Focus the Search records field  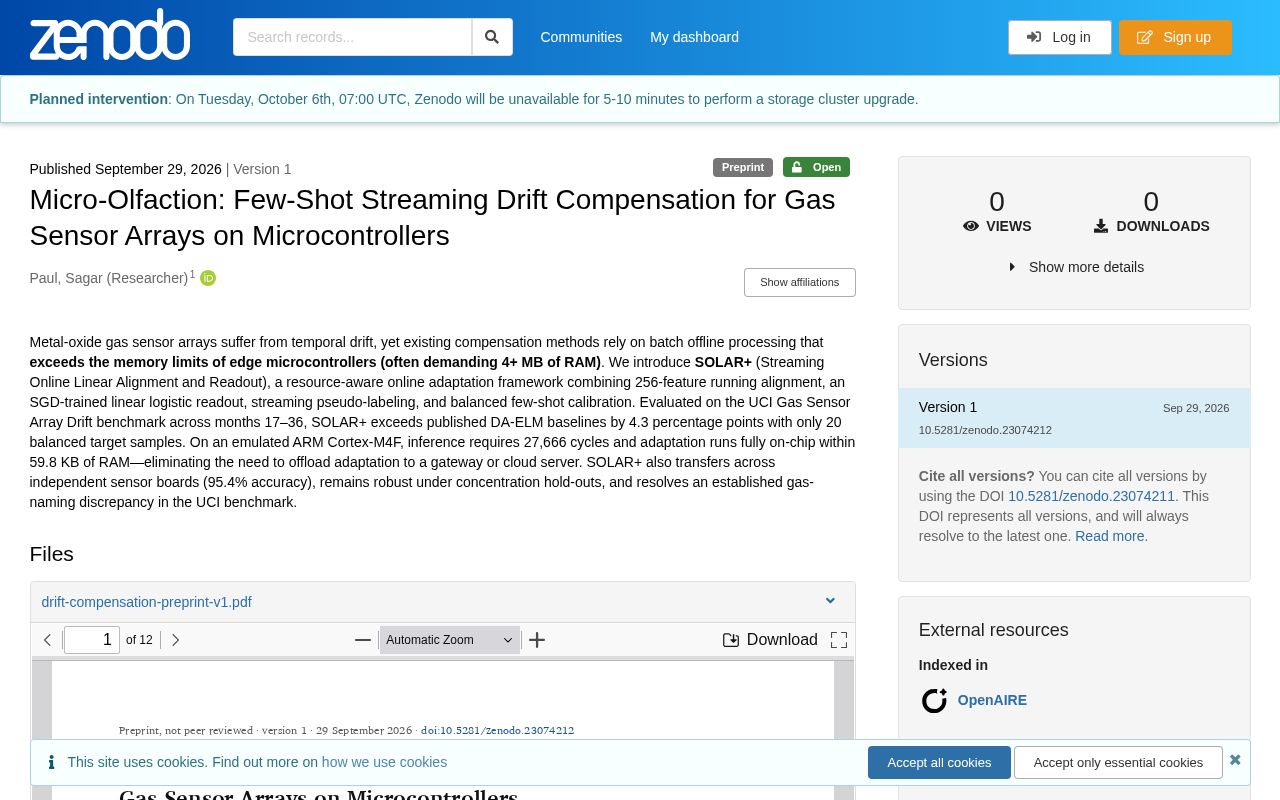352,37
